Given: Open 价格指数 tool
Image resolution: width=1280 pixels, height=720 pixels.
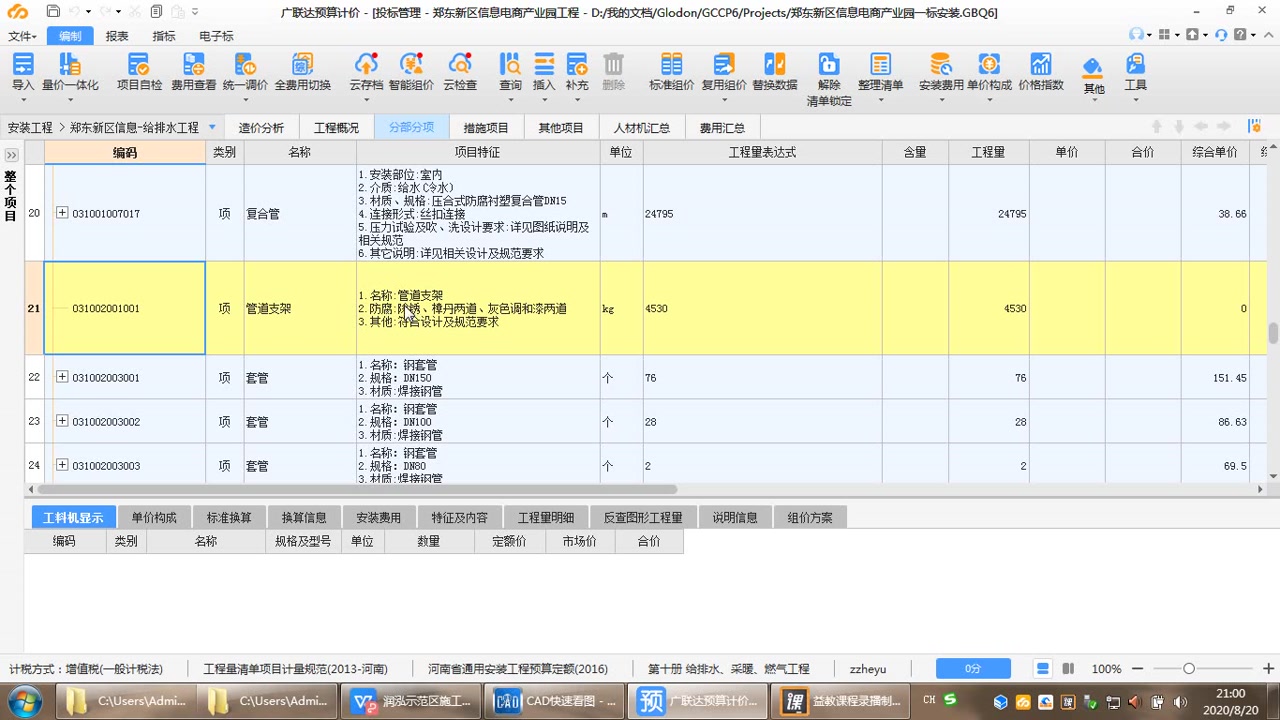Looking at the screenshot, I should (1041, 73).
